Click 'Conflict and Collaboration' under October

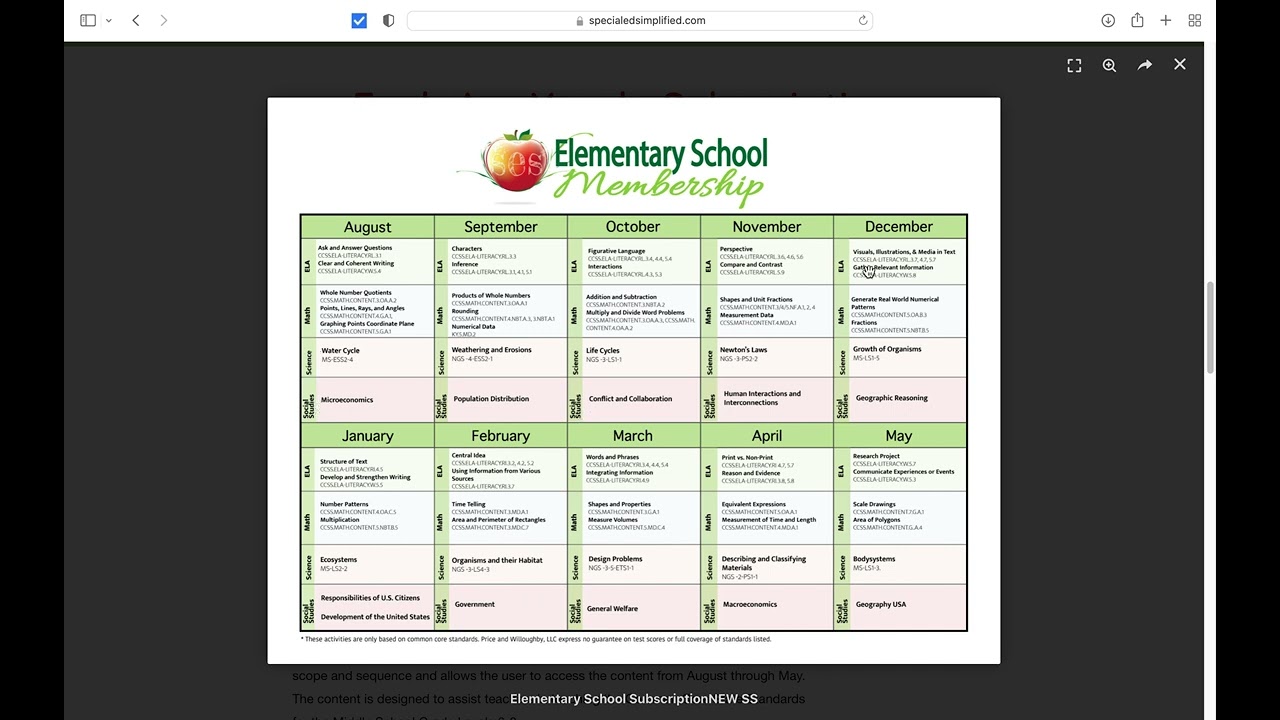[x=630, y=399]
